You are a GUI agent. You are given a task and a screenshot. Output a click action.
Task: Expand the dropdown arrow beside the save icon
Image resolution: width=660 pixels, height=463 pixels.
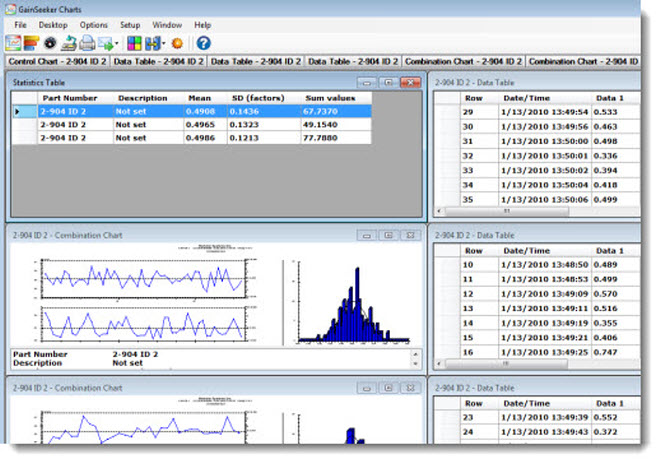164,44
